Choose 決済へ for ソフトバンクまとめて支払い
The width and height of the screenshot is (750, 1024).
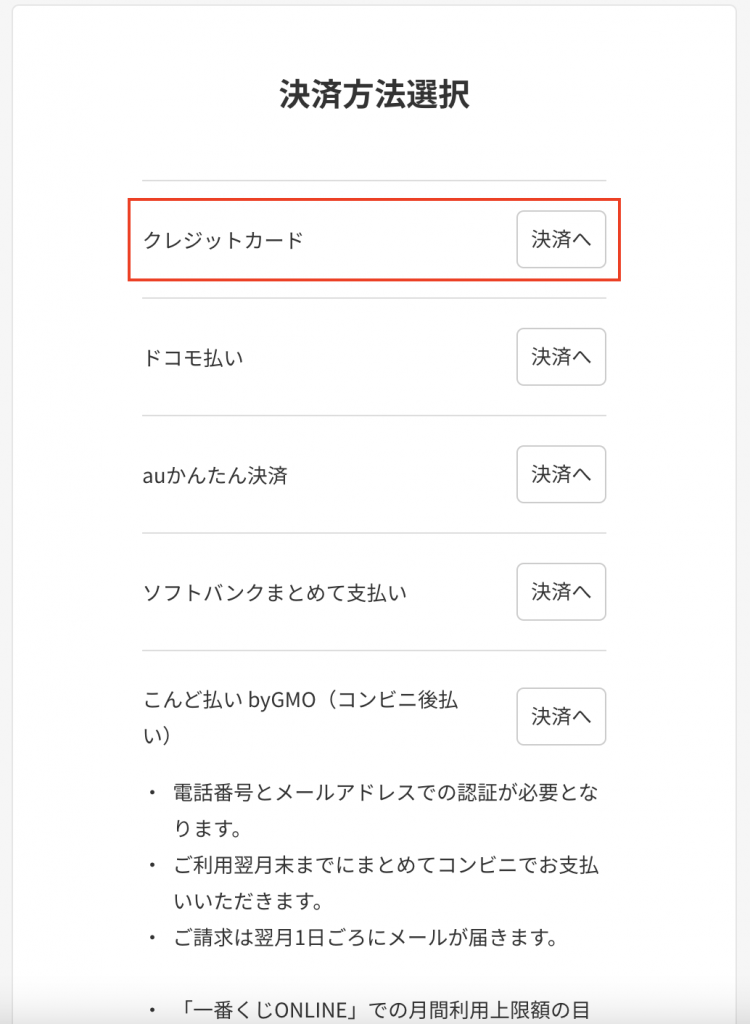(x=561, y=592)
